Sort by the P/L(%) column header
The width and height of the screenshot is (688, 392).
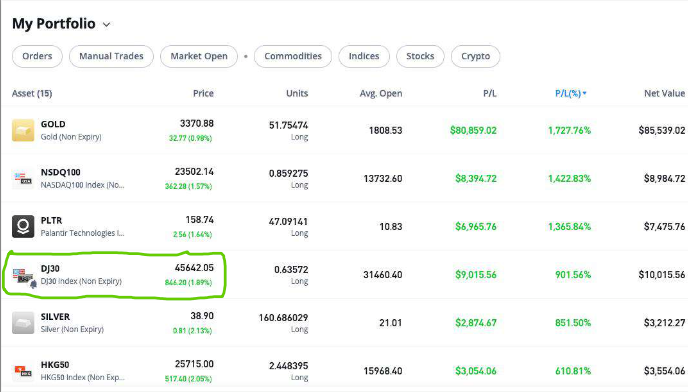click(570, 93)
